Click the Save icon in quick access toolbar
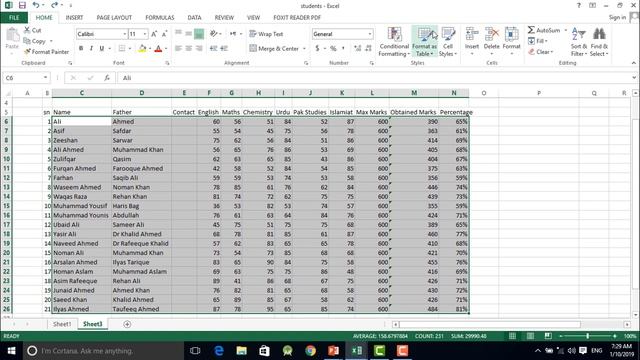Viewport: 640px width, 360px height. (22, 5)
